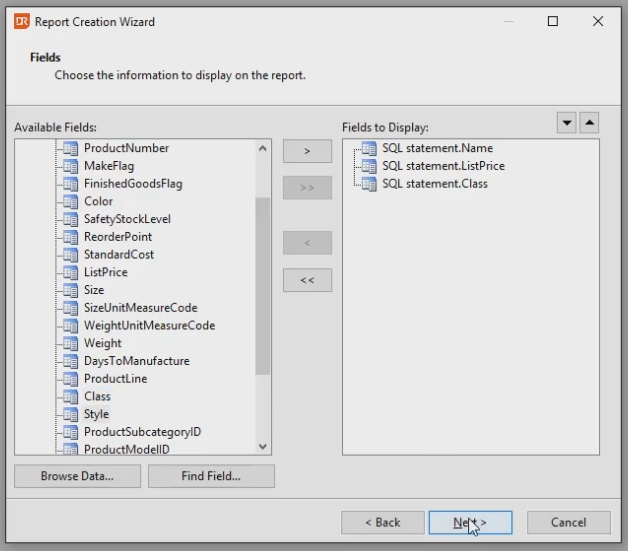Click the icon beside SQL statement.Class
The height and width of the screenshot is (551, 628).
point(369,184)
